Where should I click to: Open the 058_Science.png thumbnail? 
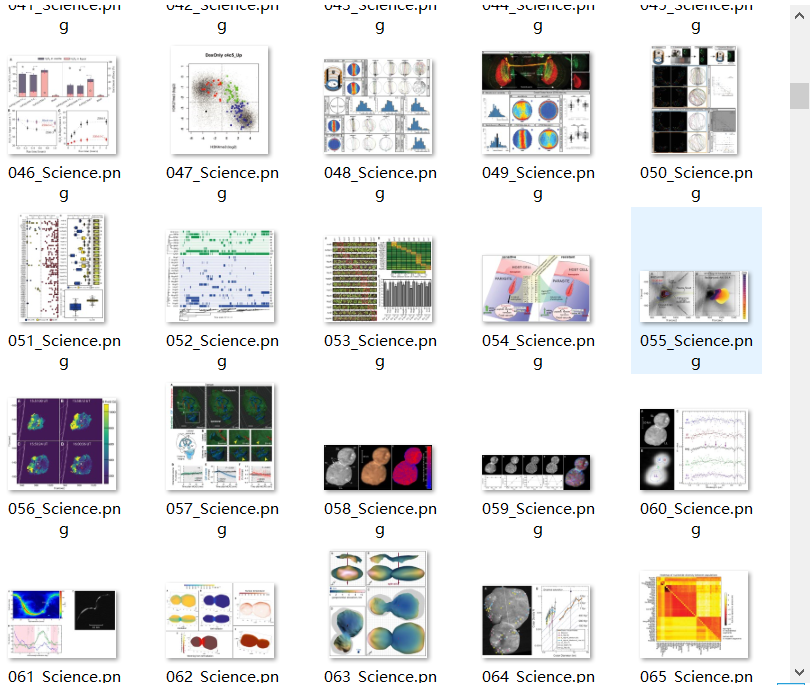pos(378,467)
